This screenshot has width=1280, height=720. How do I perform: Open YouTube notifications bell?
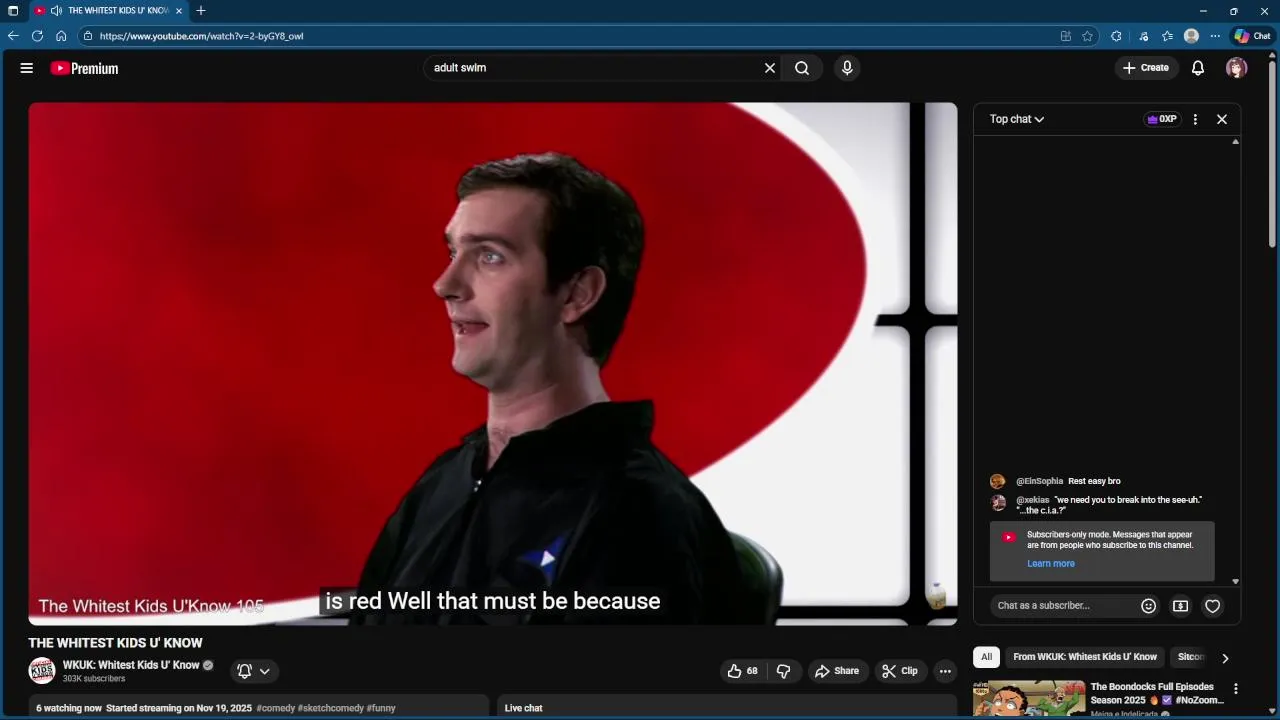(x=1198, y=68)
